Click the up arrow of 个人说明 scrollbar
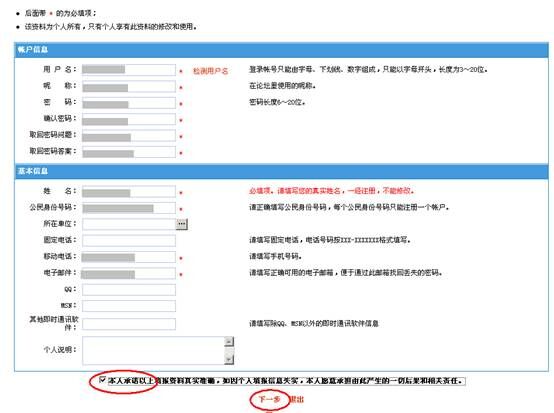The width and height of the screenshot is (554, 413). (229, 341)
